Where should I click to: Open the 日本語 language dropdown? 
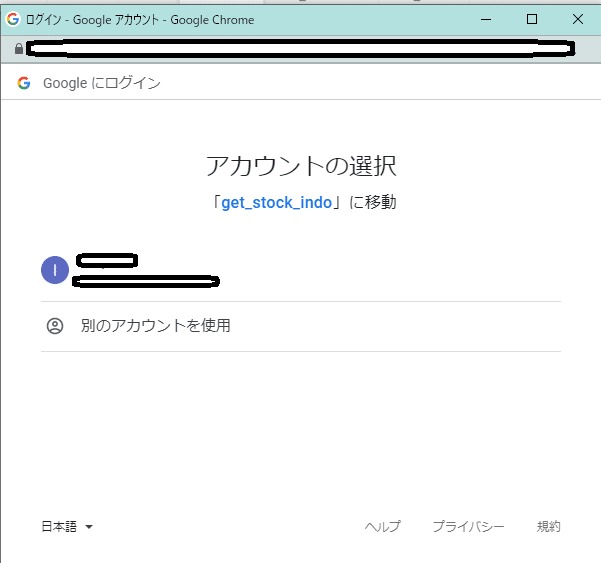pyautogui.click(x=67, y=526)
